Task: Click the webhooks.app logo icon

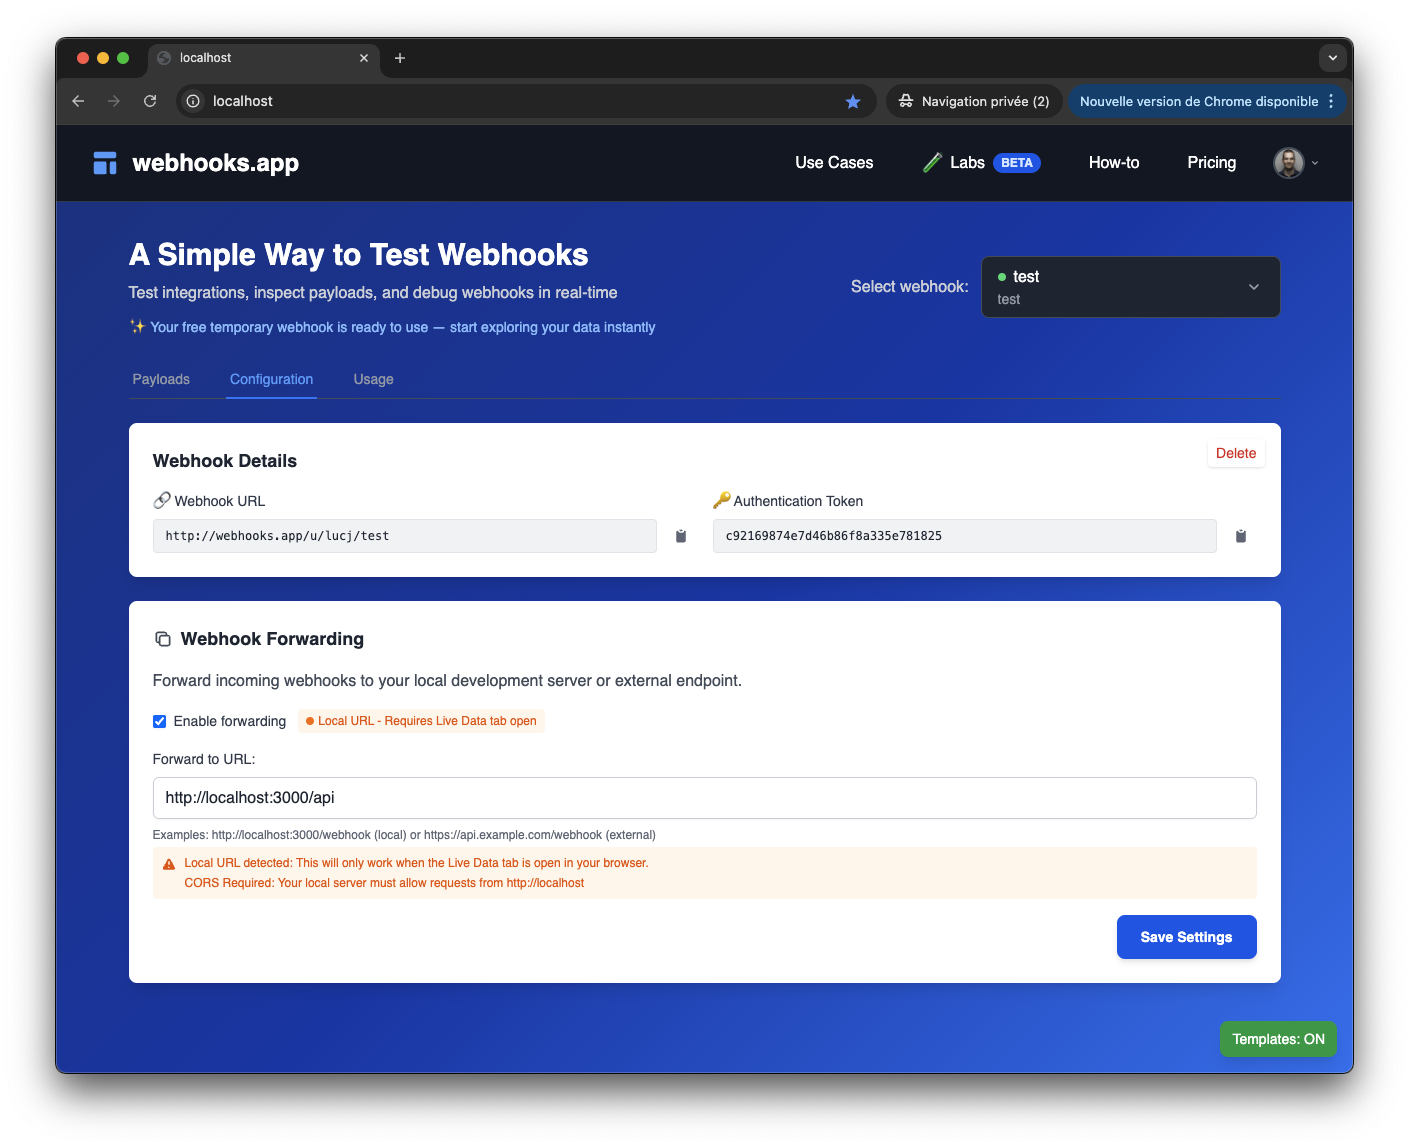Action: (105, 163)
